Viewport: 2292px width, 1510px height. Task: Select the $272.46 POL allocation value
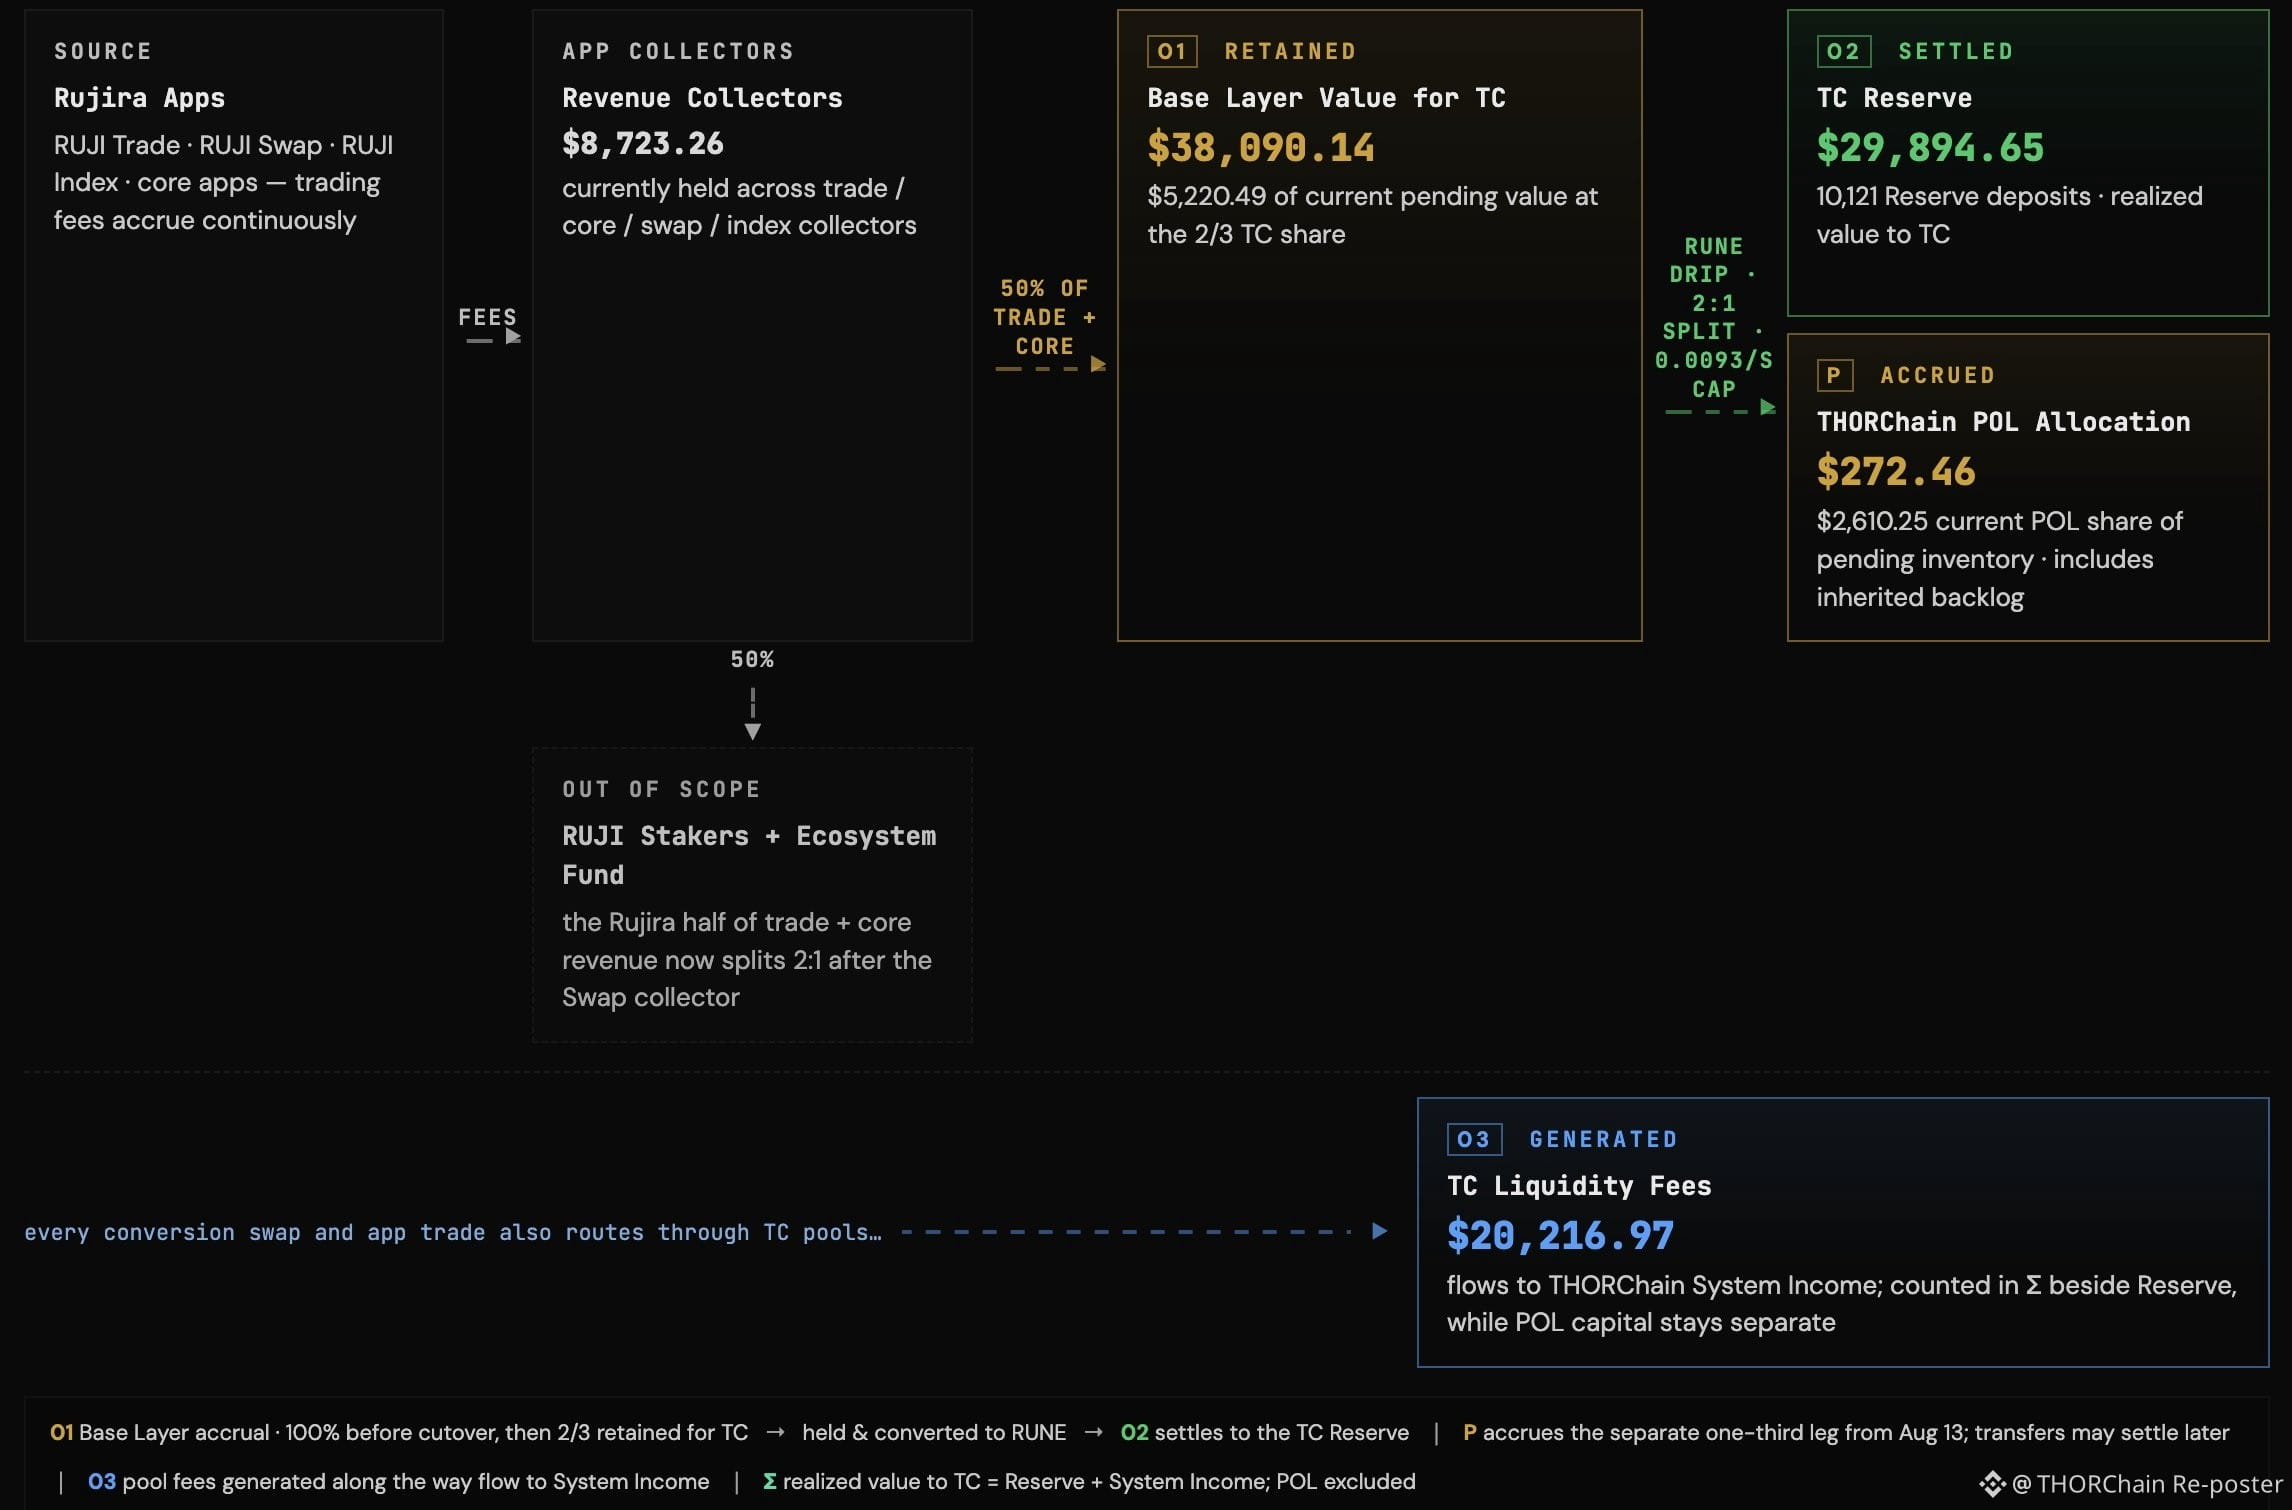coord(1896,472)
